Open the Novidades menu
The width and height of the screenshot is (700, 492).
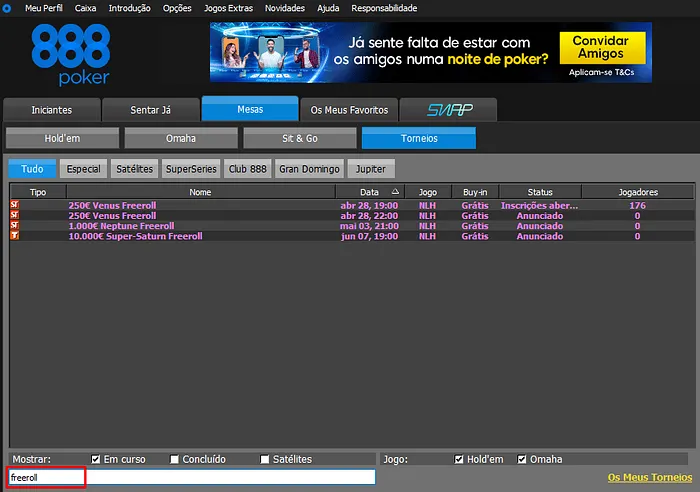point(285,8)
